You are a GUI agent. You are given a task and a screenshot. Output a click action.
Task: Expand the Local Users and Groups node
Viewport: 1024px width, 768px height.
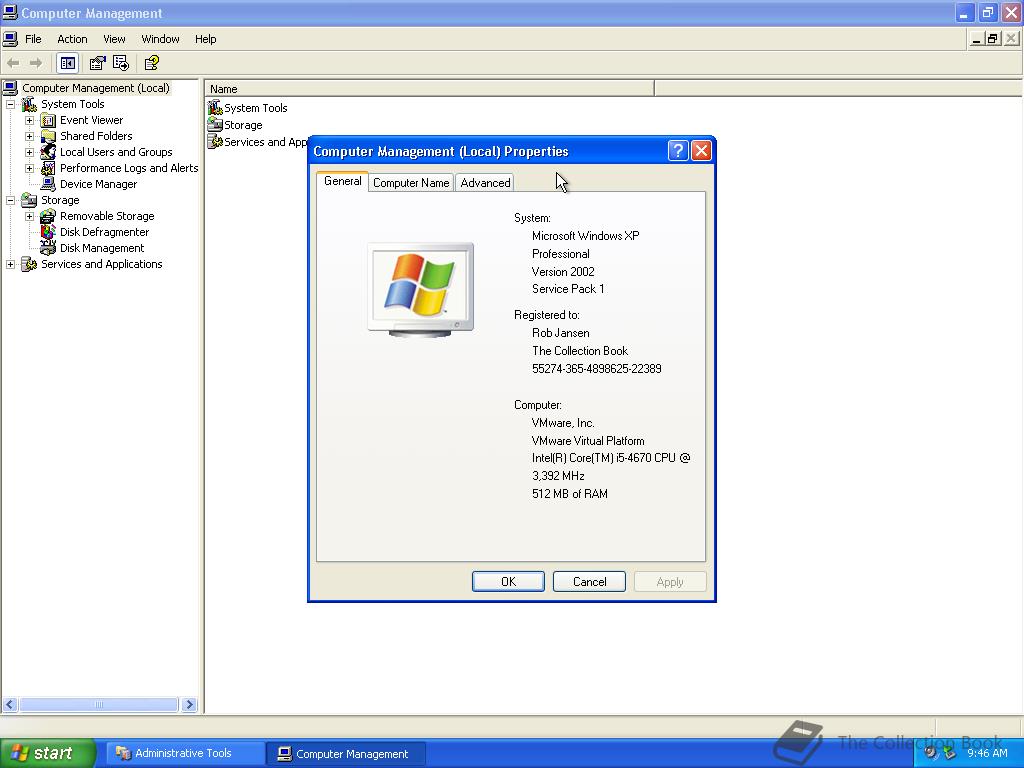[29, 152]
